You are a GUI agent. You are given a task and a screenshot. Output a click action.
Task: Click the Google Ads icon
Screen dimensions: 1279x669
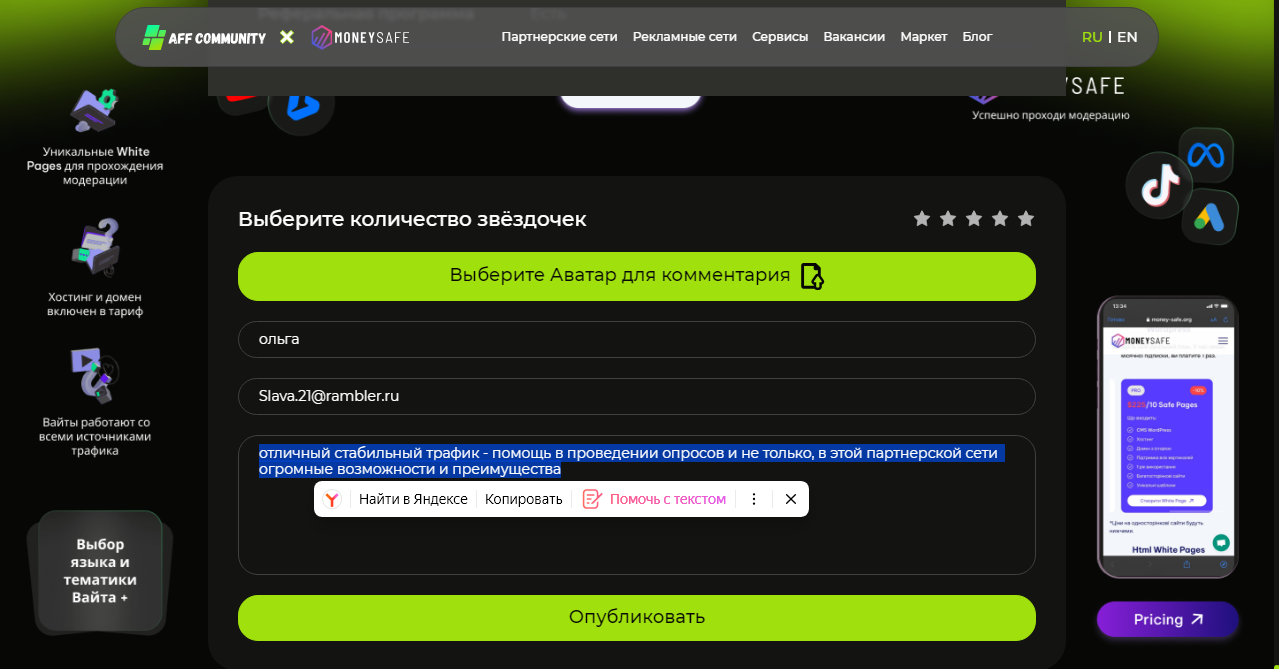pos(1209,218)
